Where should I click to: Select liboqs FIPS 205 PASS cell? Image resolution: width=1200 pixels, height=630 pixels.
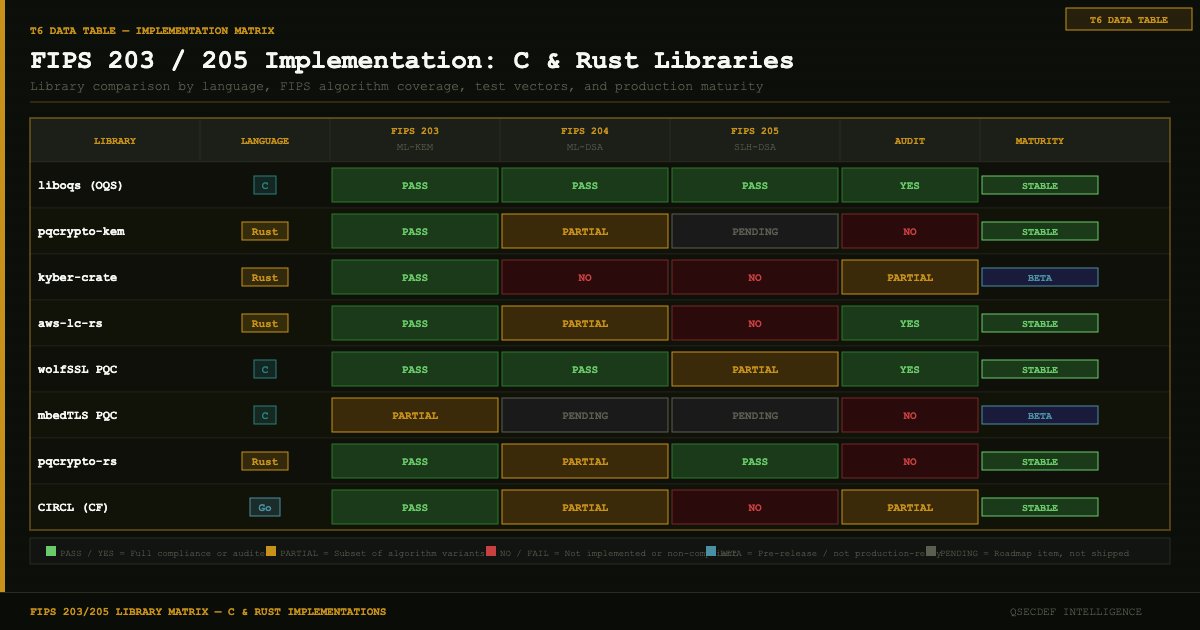pyautogui.click(x=755, y=185)
